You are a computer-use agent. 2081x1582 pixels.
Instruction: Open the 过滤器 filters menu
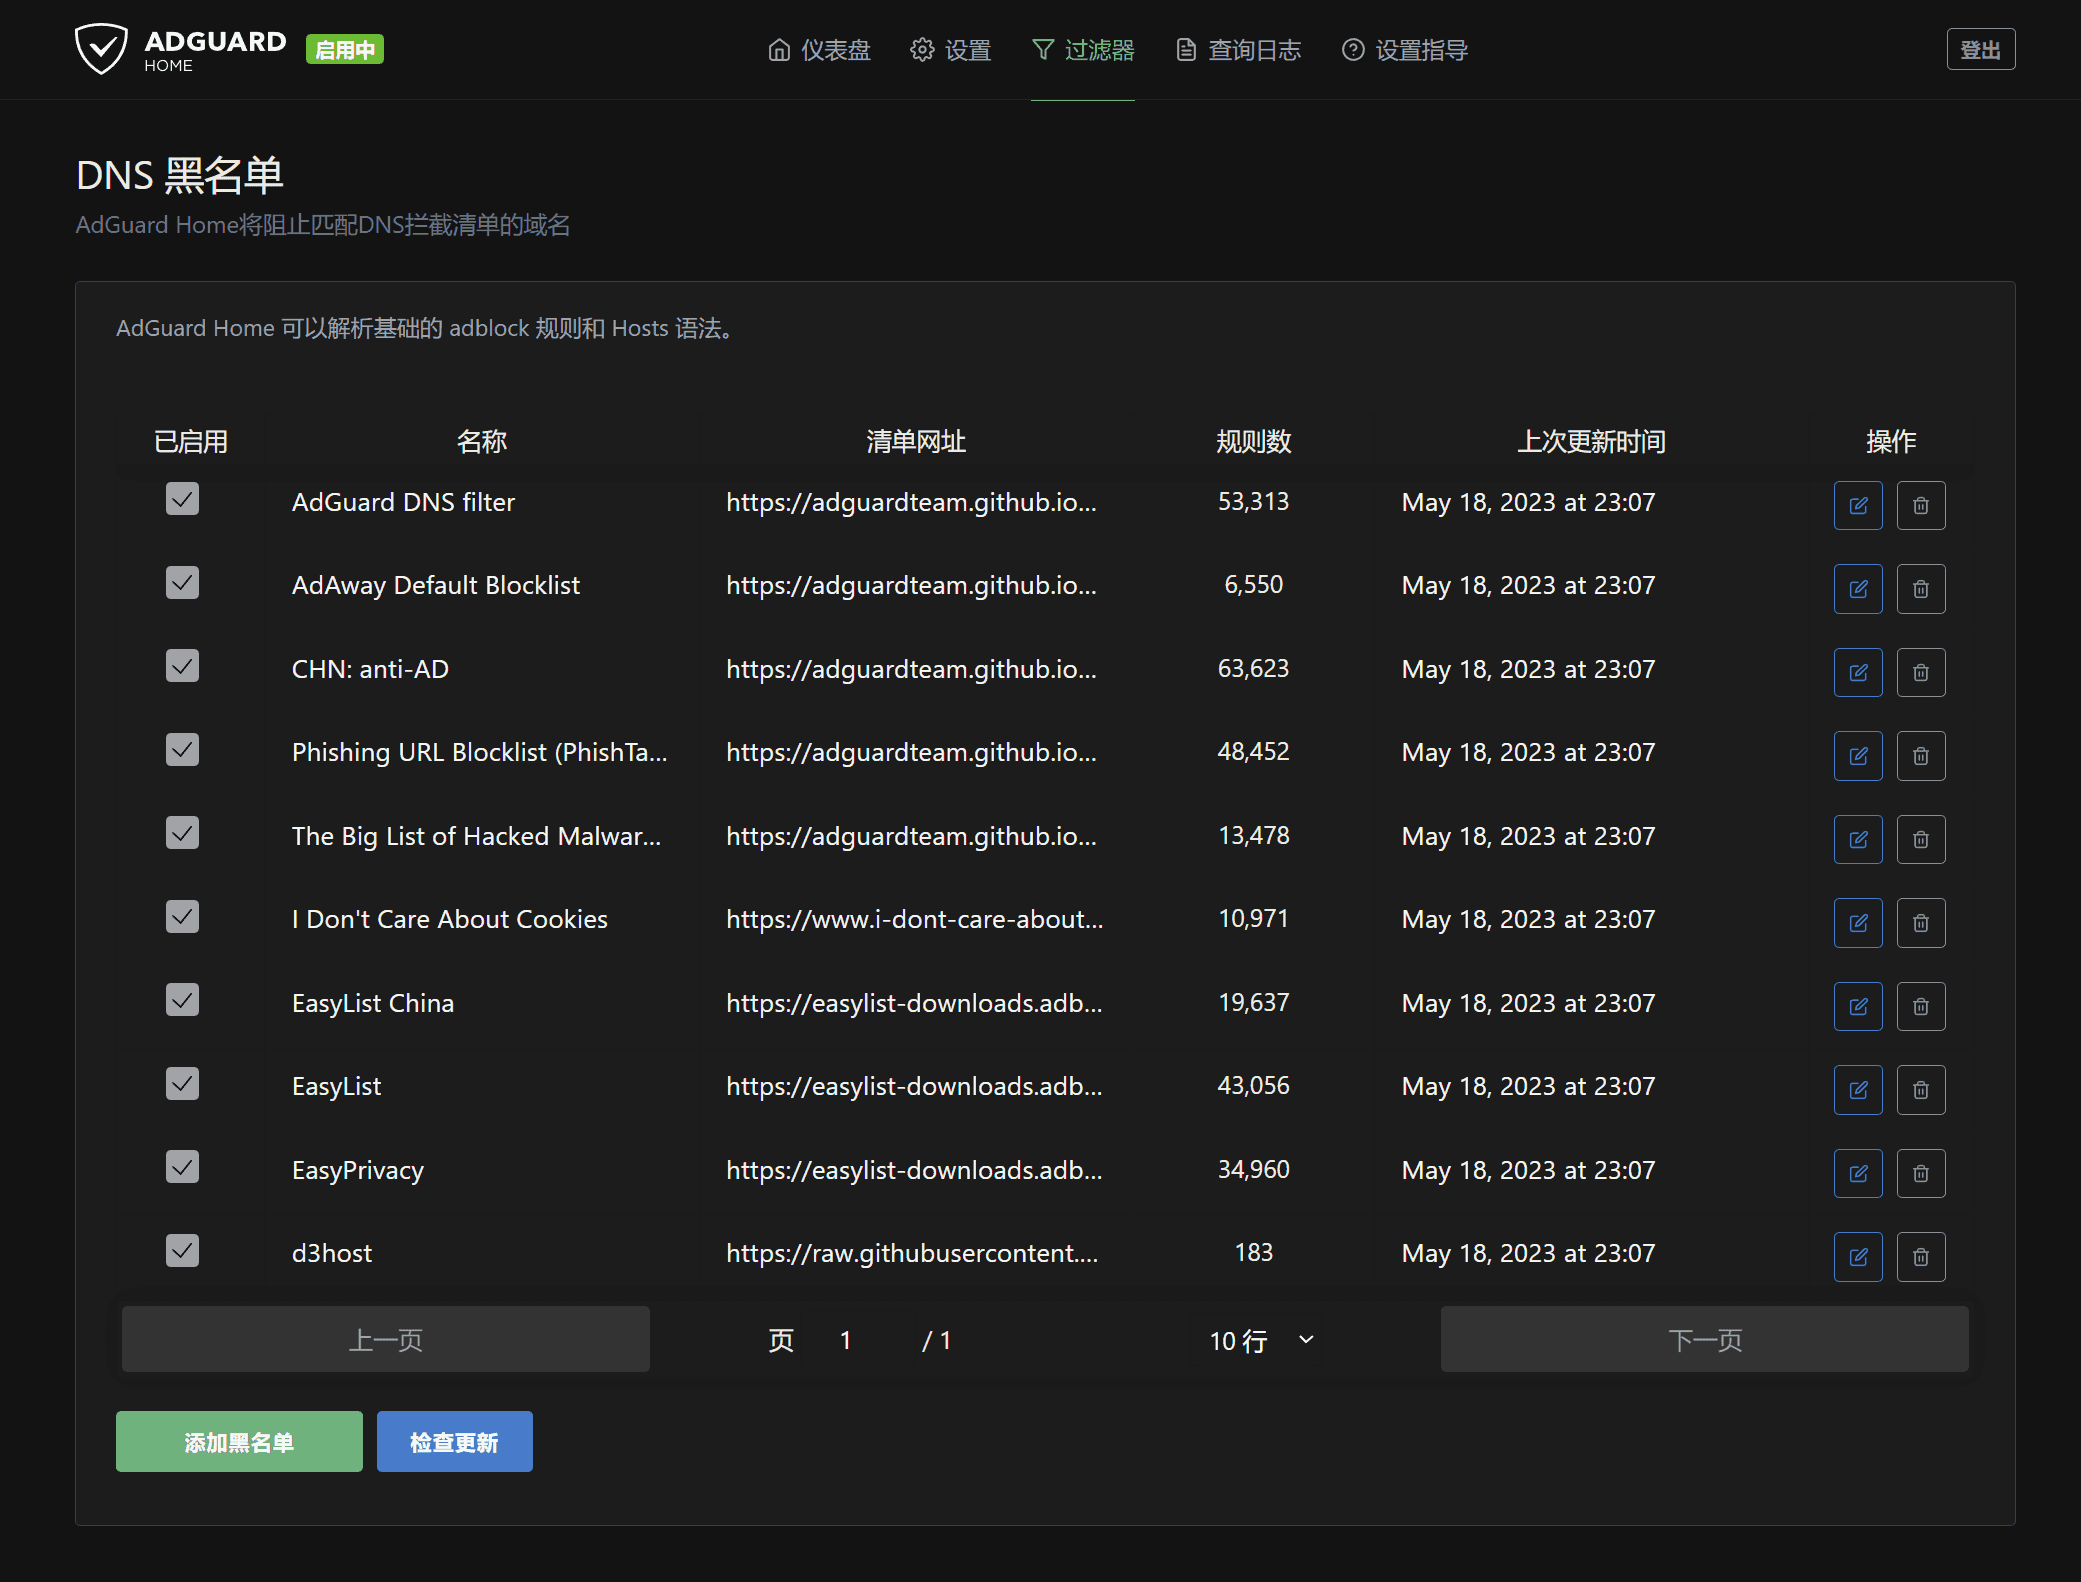[x=1083, y=50]
